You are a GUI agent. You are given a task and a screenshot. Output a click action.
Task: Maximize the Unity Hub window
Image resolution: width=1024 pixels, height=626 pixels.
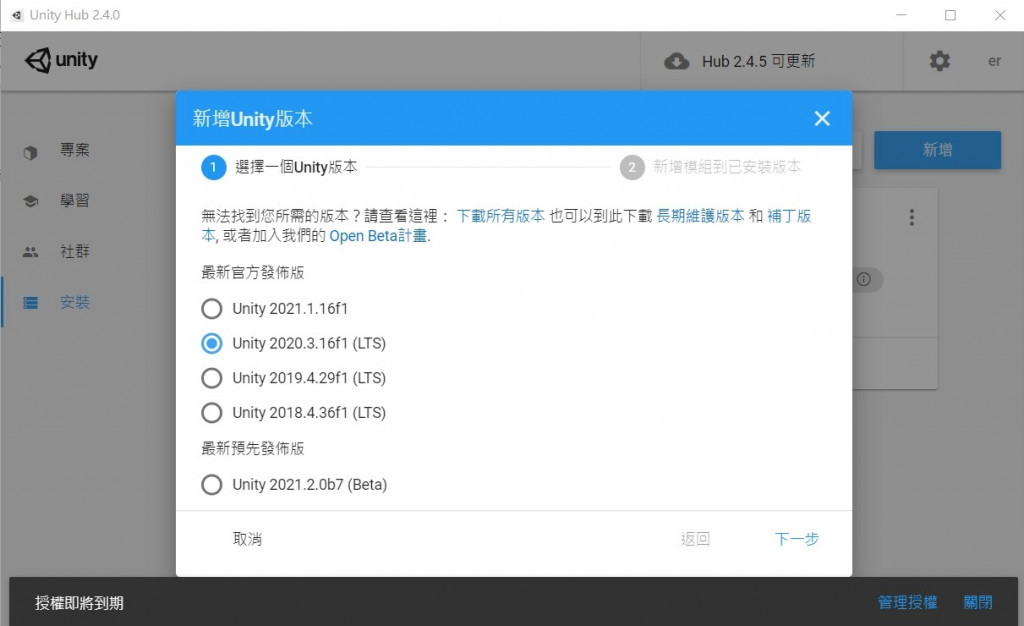point(950,15)
